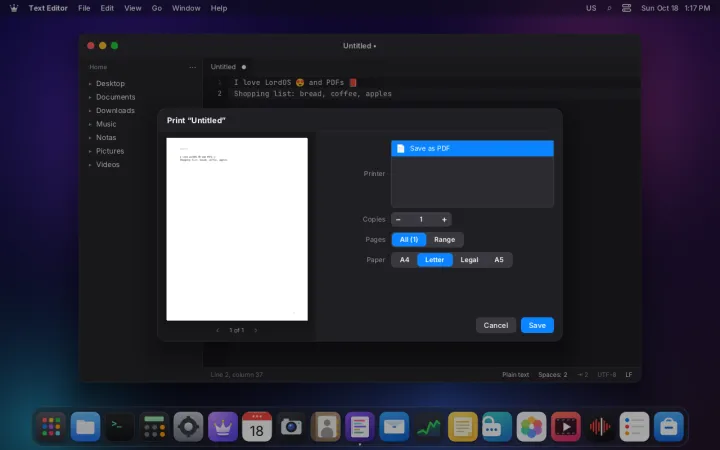
Task: Choose Letter paper size
Action: tap(434, 259)
